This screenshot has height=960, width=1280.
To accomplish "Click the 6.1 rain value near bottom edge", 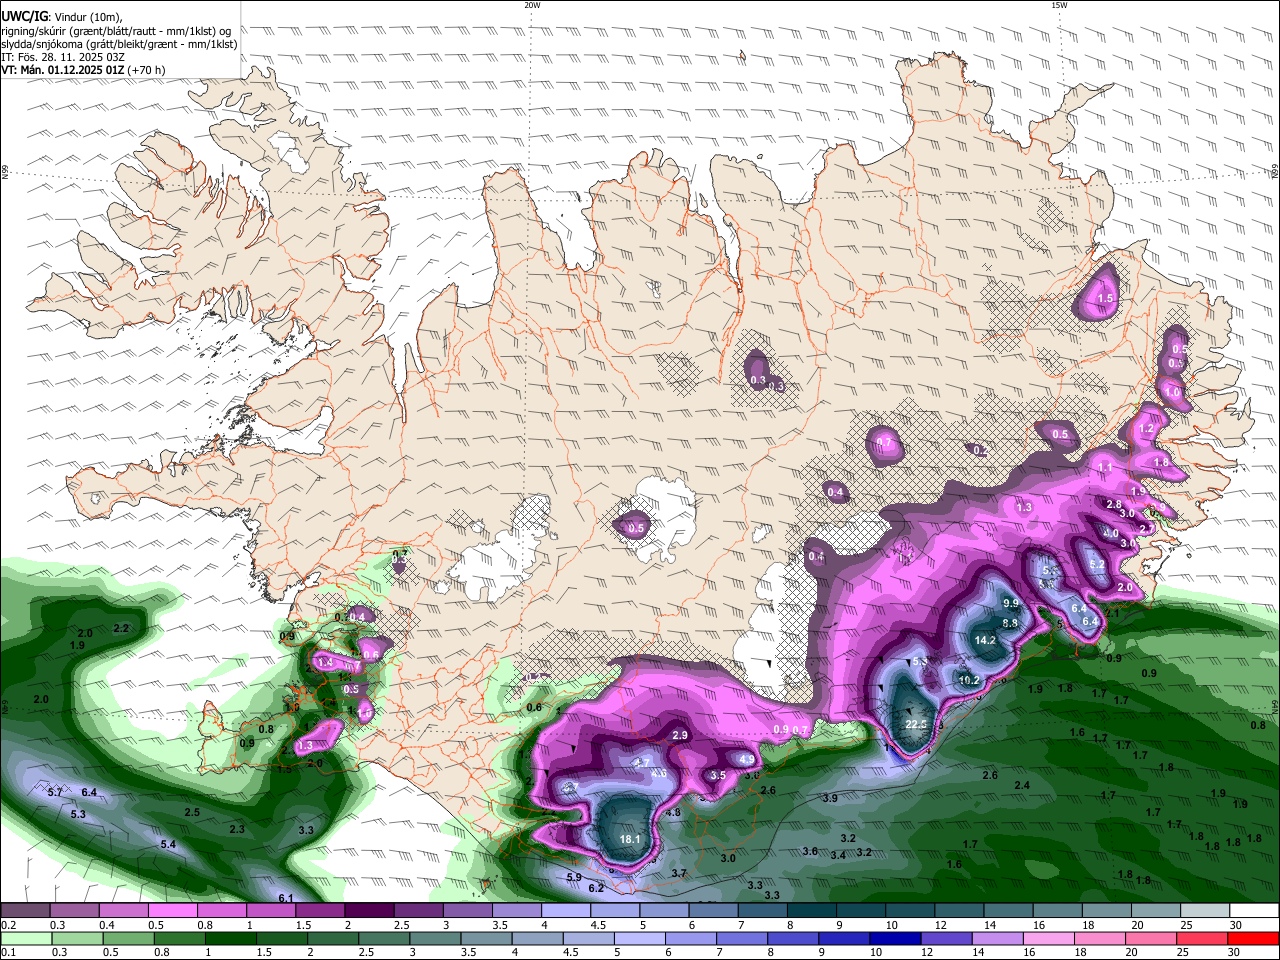I will 286,898.
